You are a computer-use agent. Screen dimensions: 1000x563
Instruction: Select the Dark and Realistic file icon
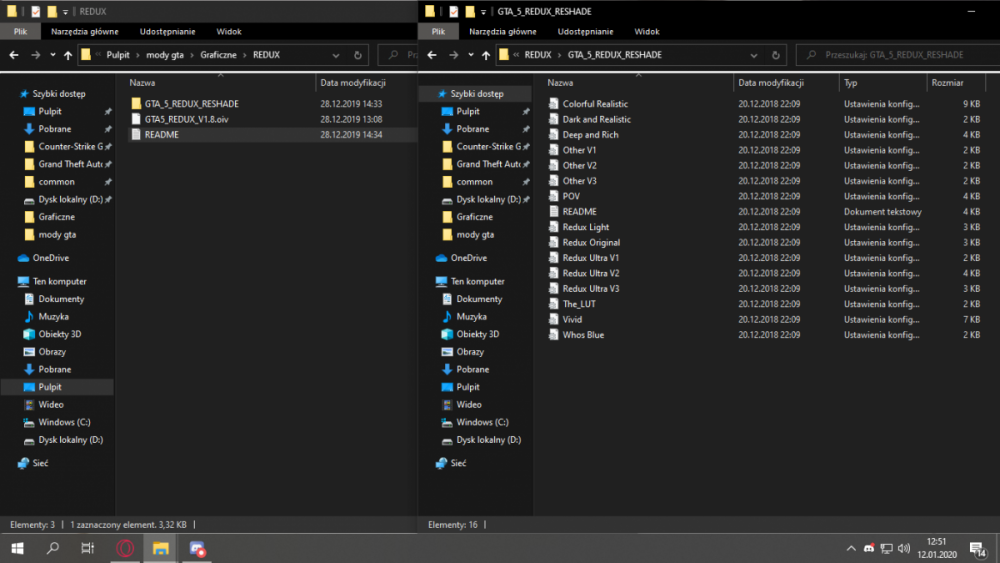554,119
